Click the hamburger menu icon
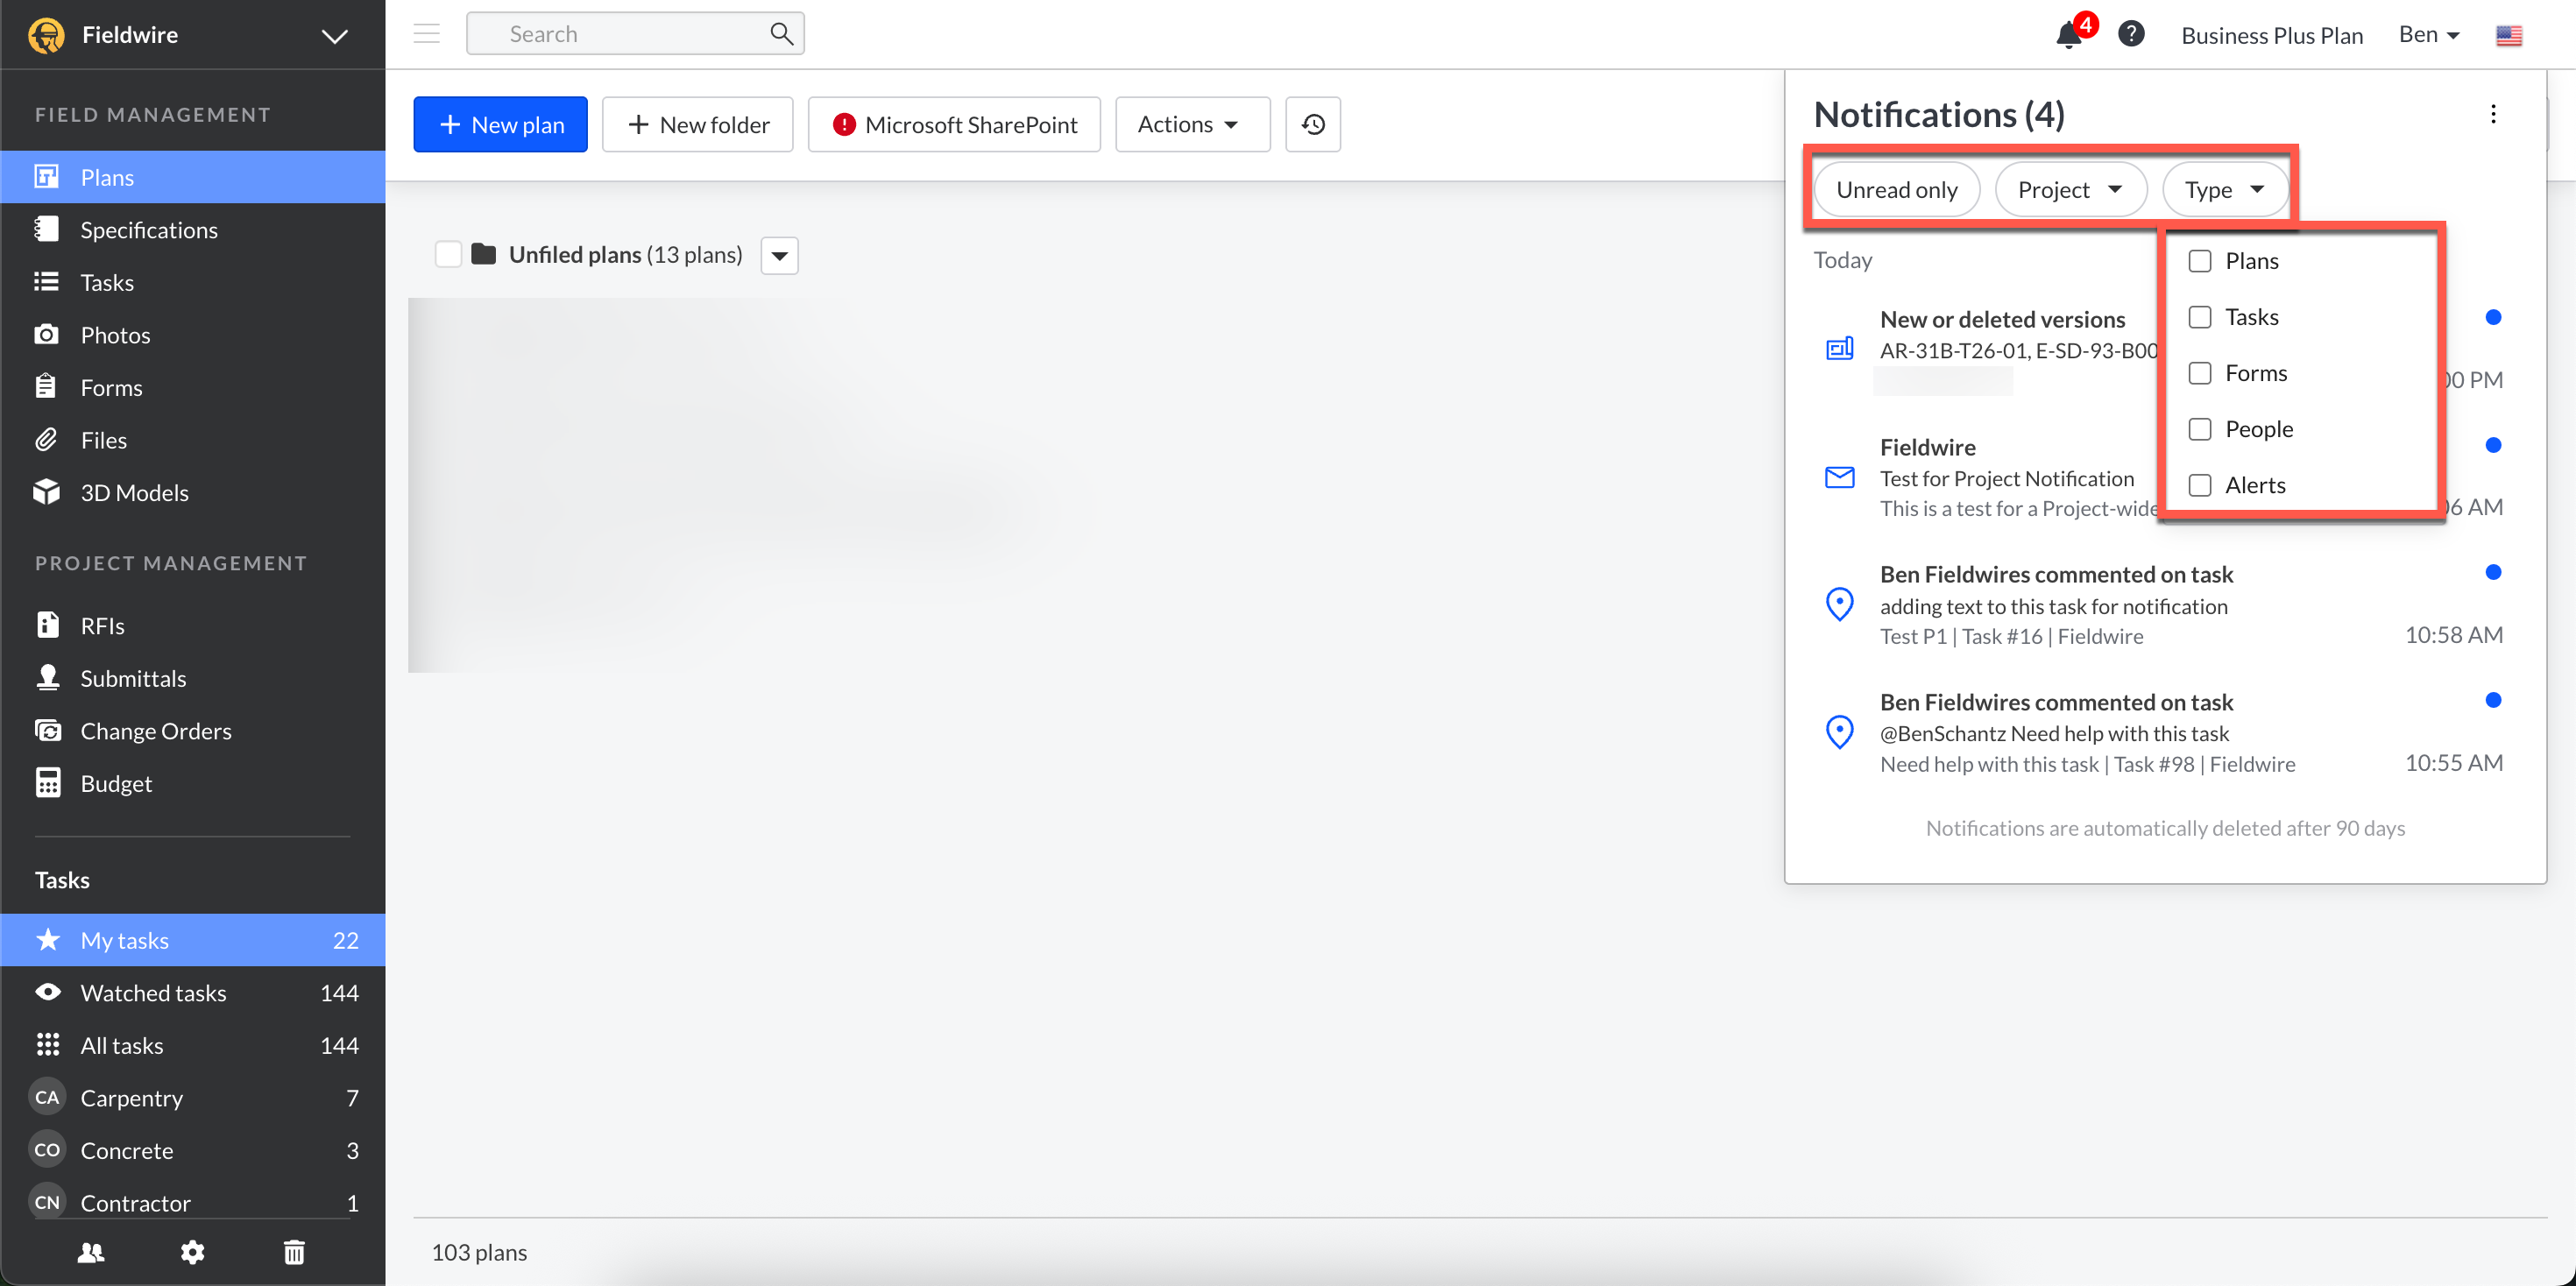Screen dimensions: 2576x1286 point(427,34)
